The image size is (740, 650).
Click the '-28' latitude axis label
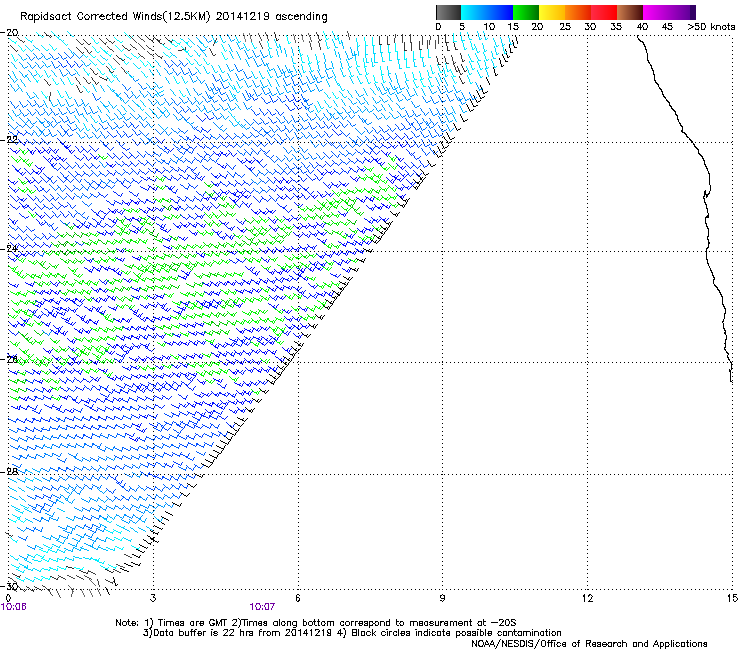(9, 472)
